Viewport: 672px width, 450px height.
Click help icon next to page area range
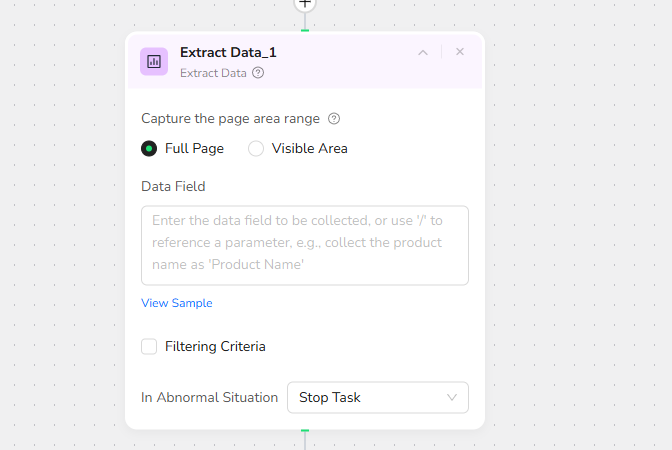[x=334, y=118]
